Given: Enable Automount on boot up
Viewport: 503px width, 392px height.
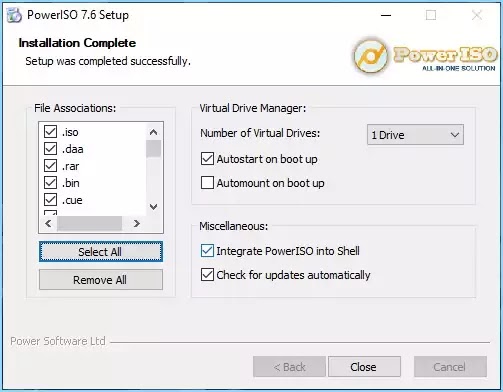Looking at the screenshot, I should click(207, 183).
